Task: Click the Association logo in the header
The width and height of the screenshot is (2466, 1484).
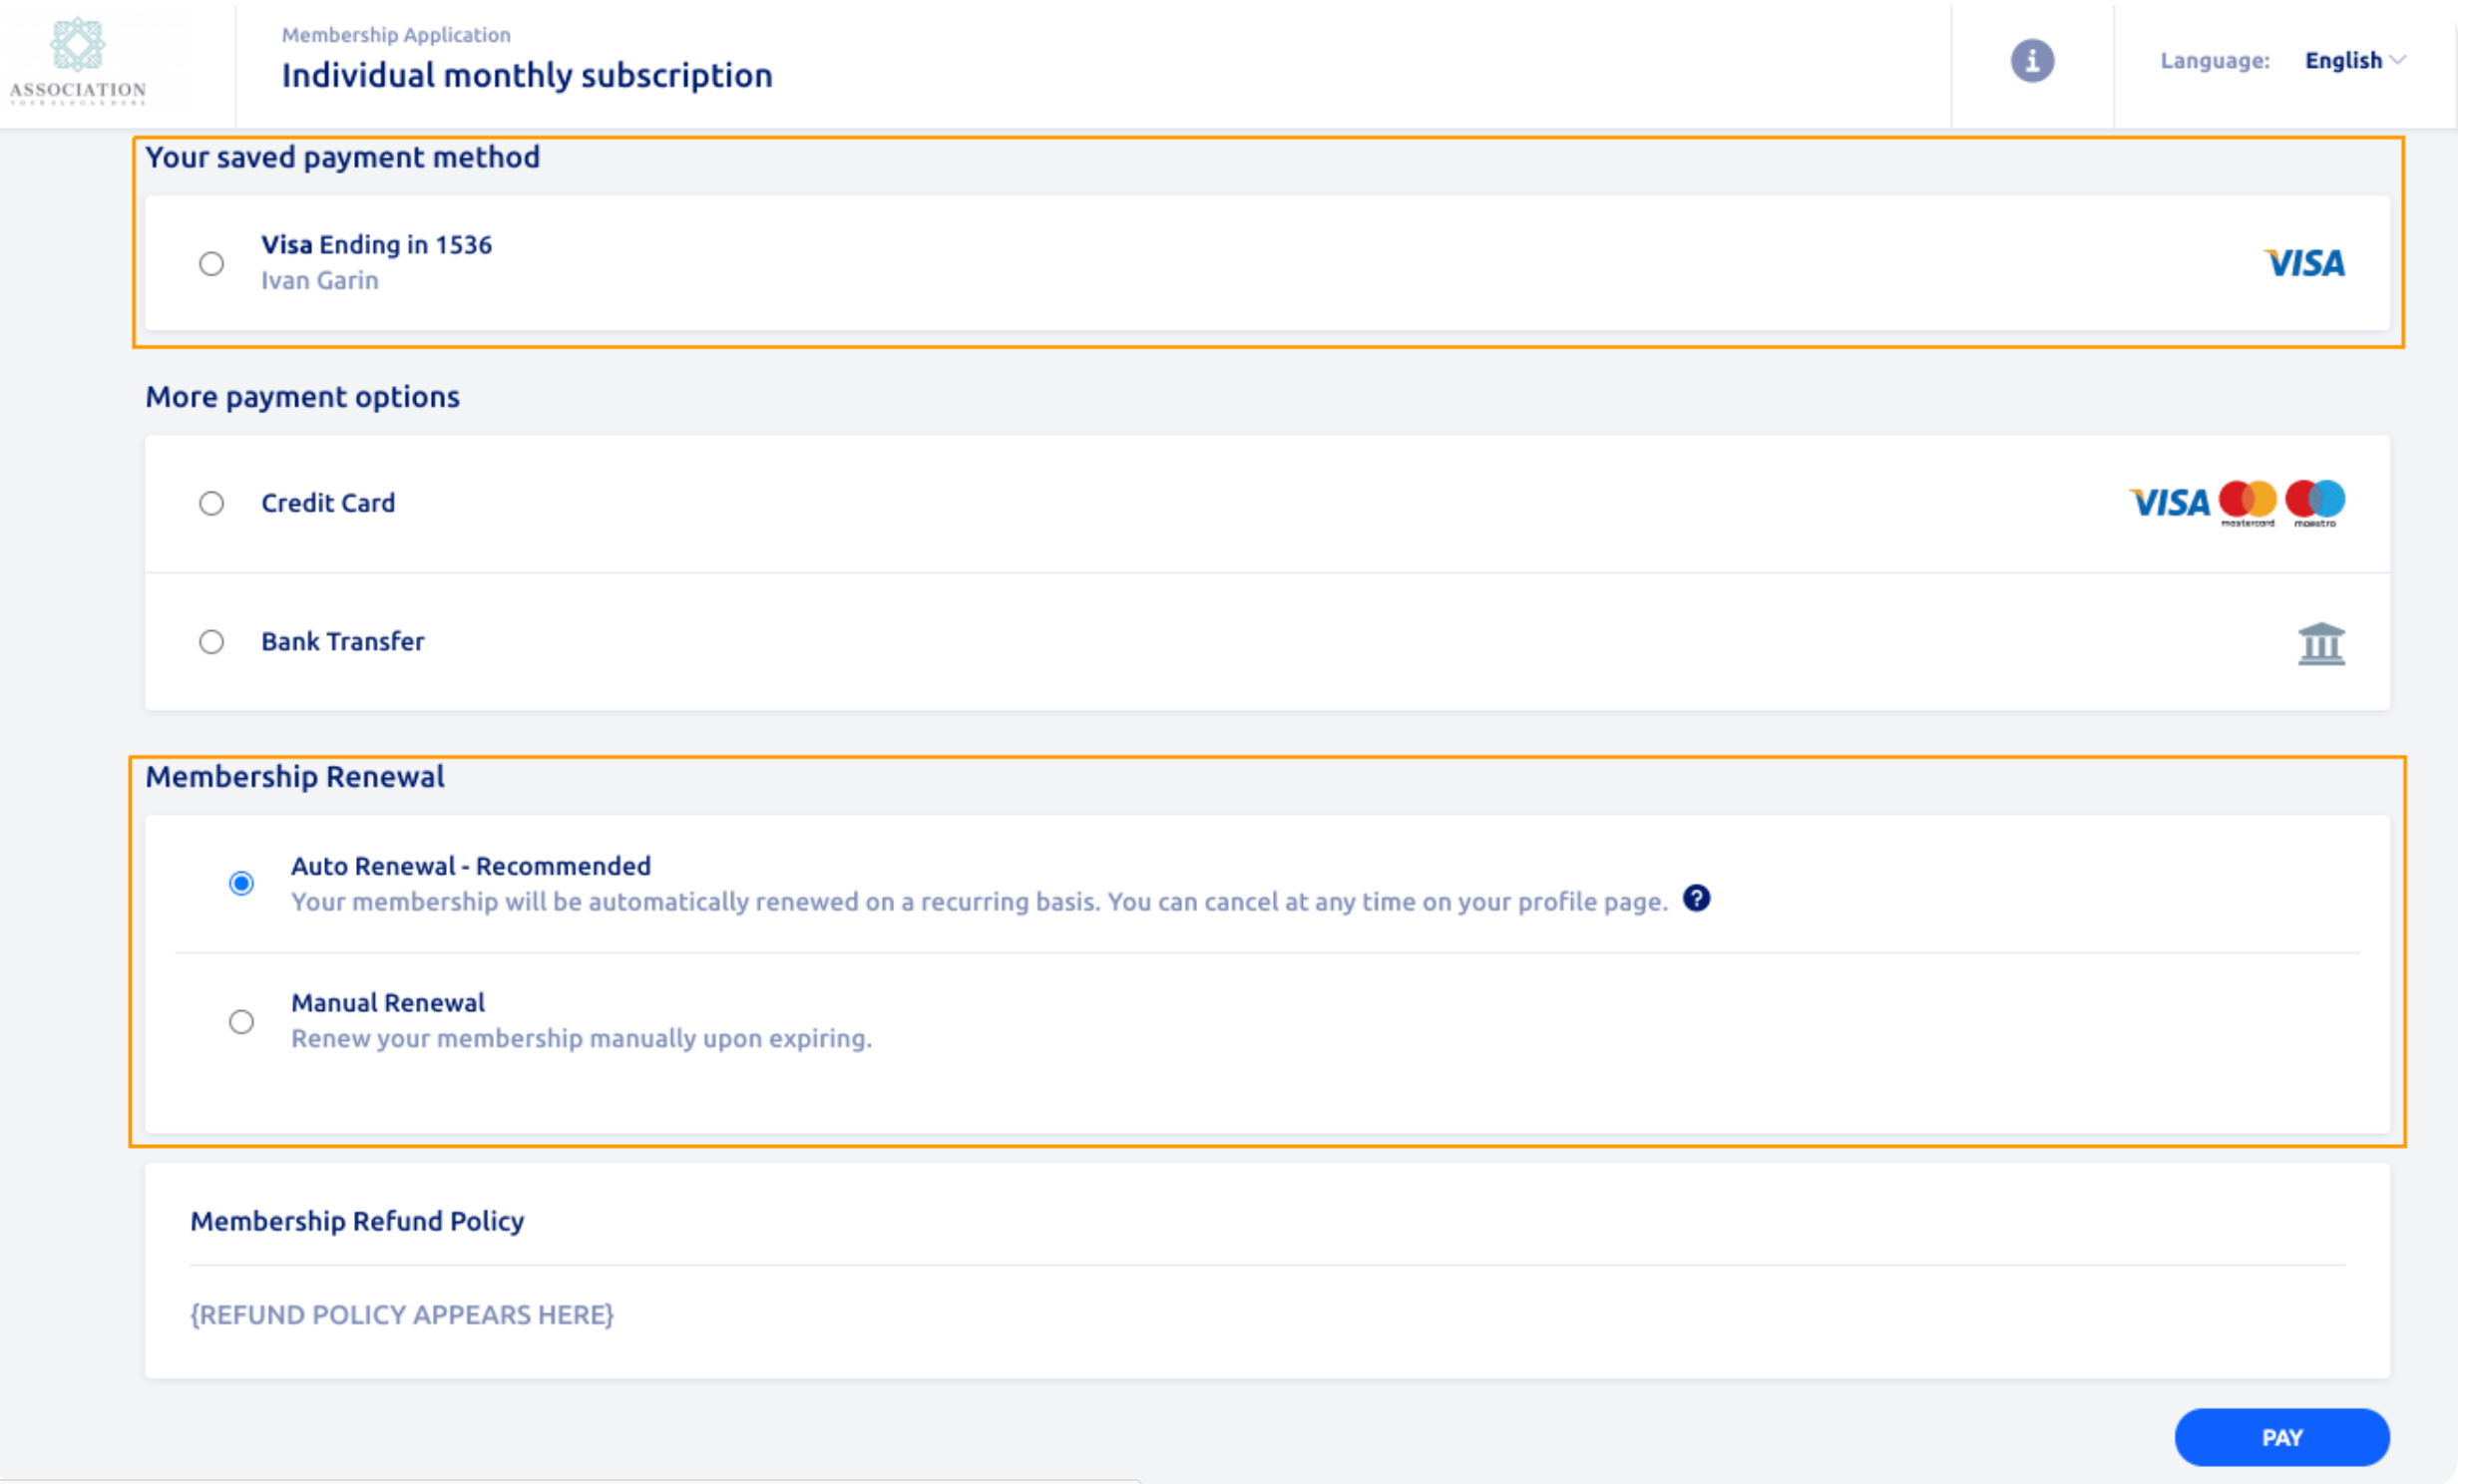Action: pos(78,61)
